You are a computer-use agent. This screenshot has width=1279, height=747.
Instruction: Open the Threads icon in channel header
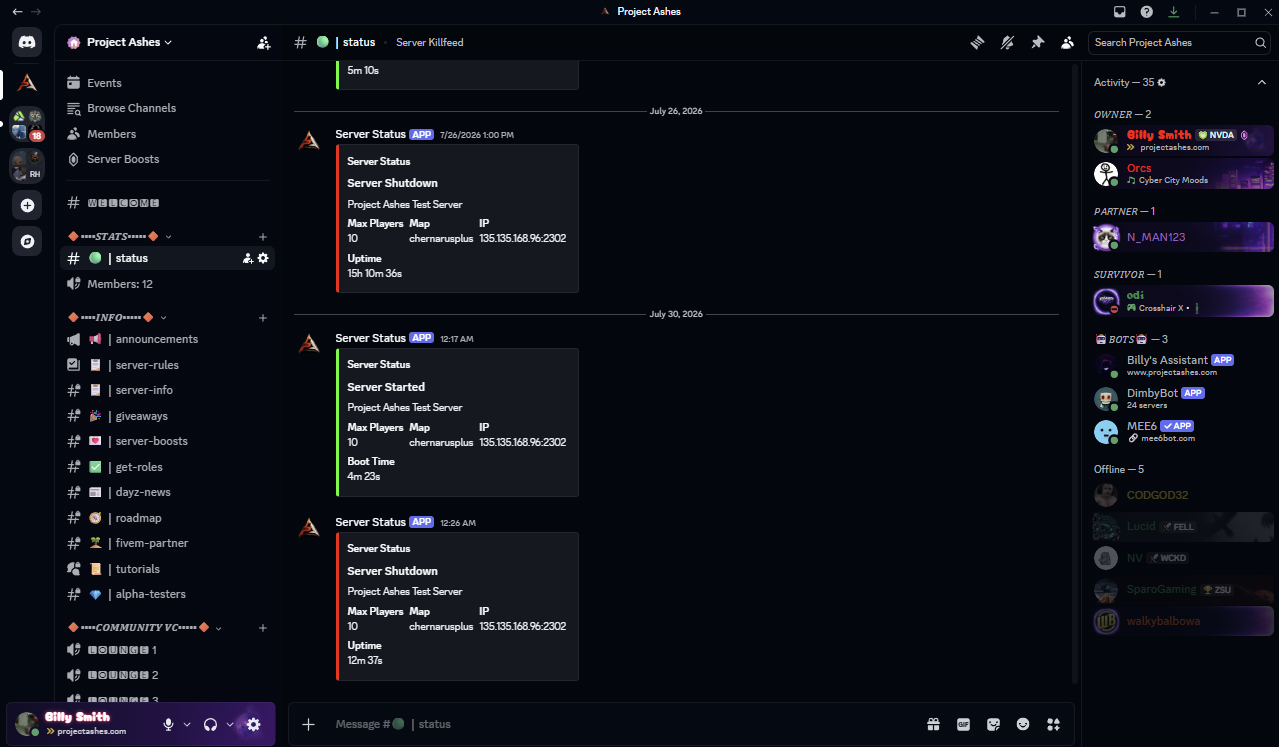[977, 42]
